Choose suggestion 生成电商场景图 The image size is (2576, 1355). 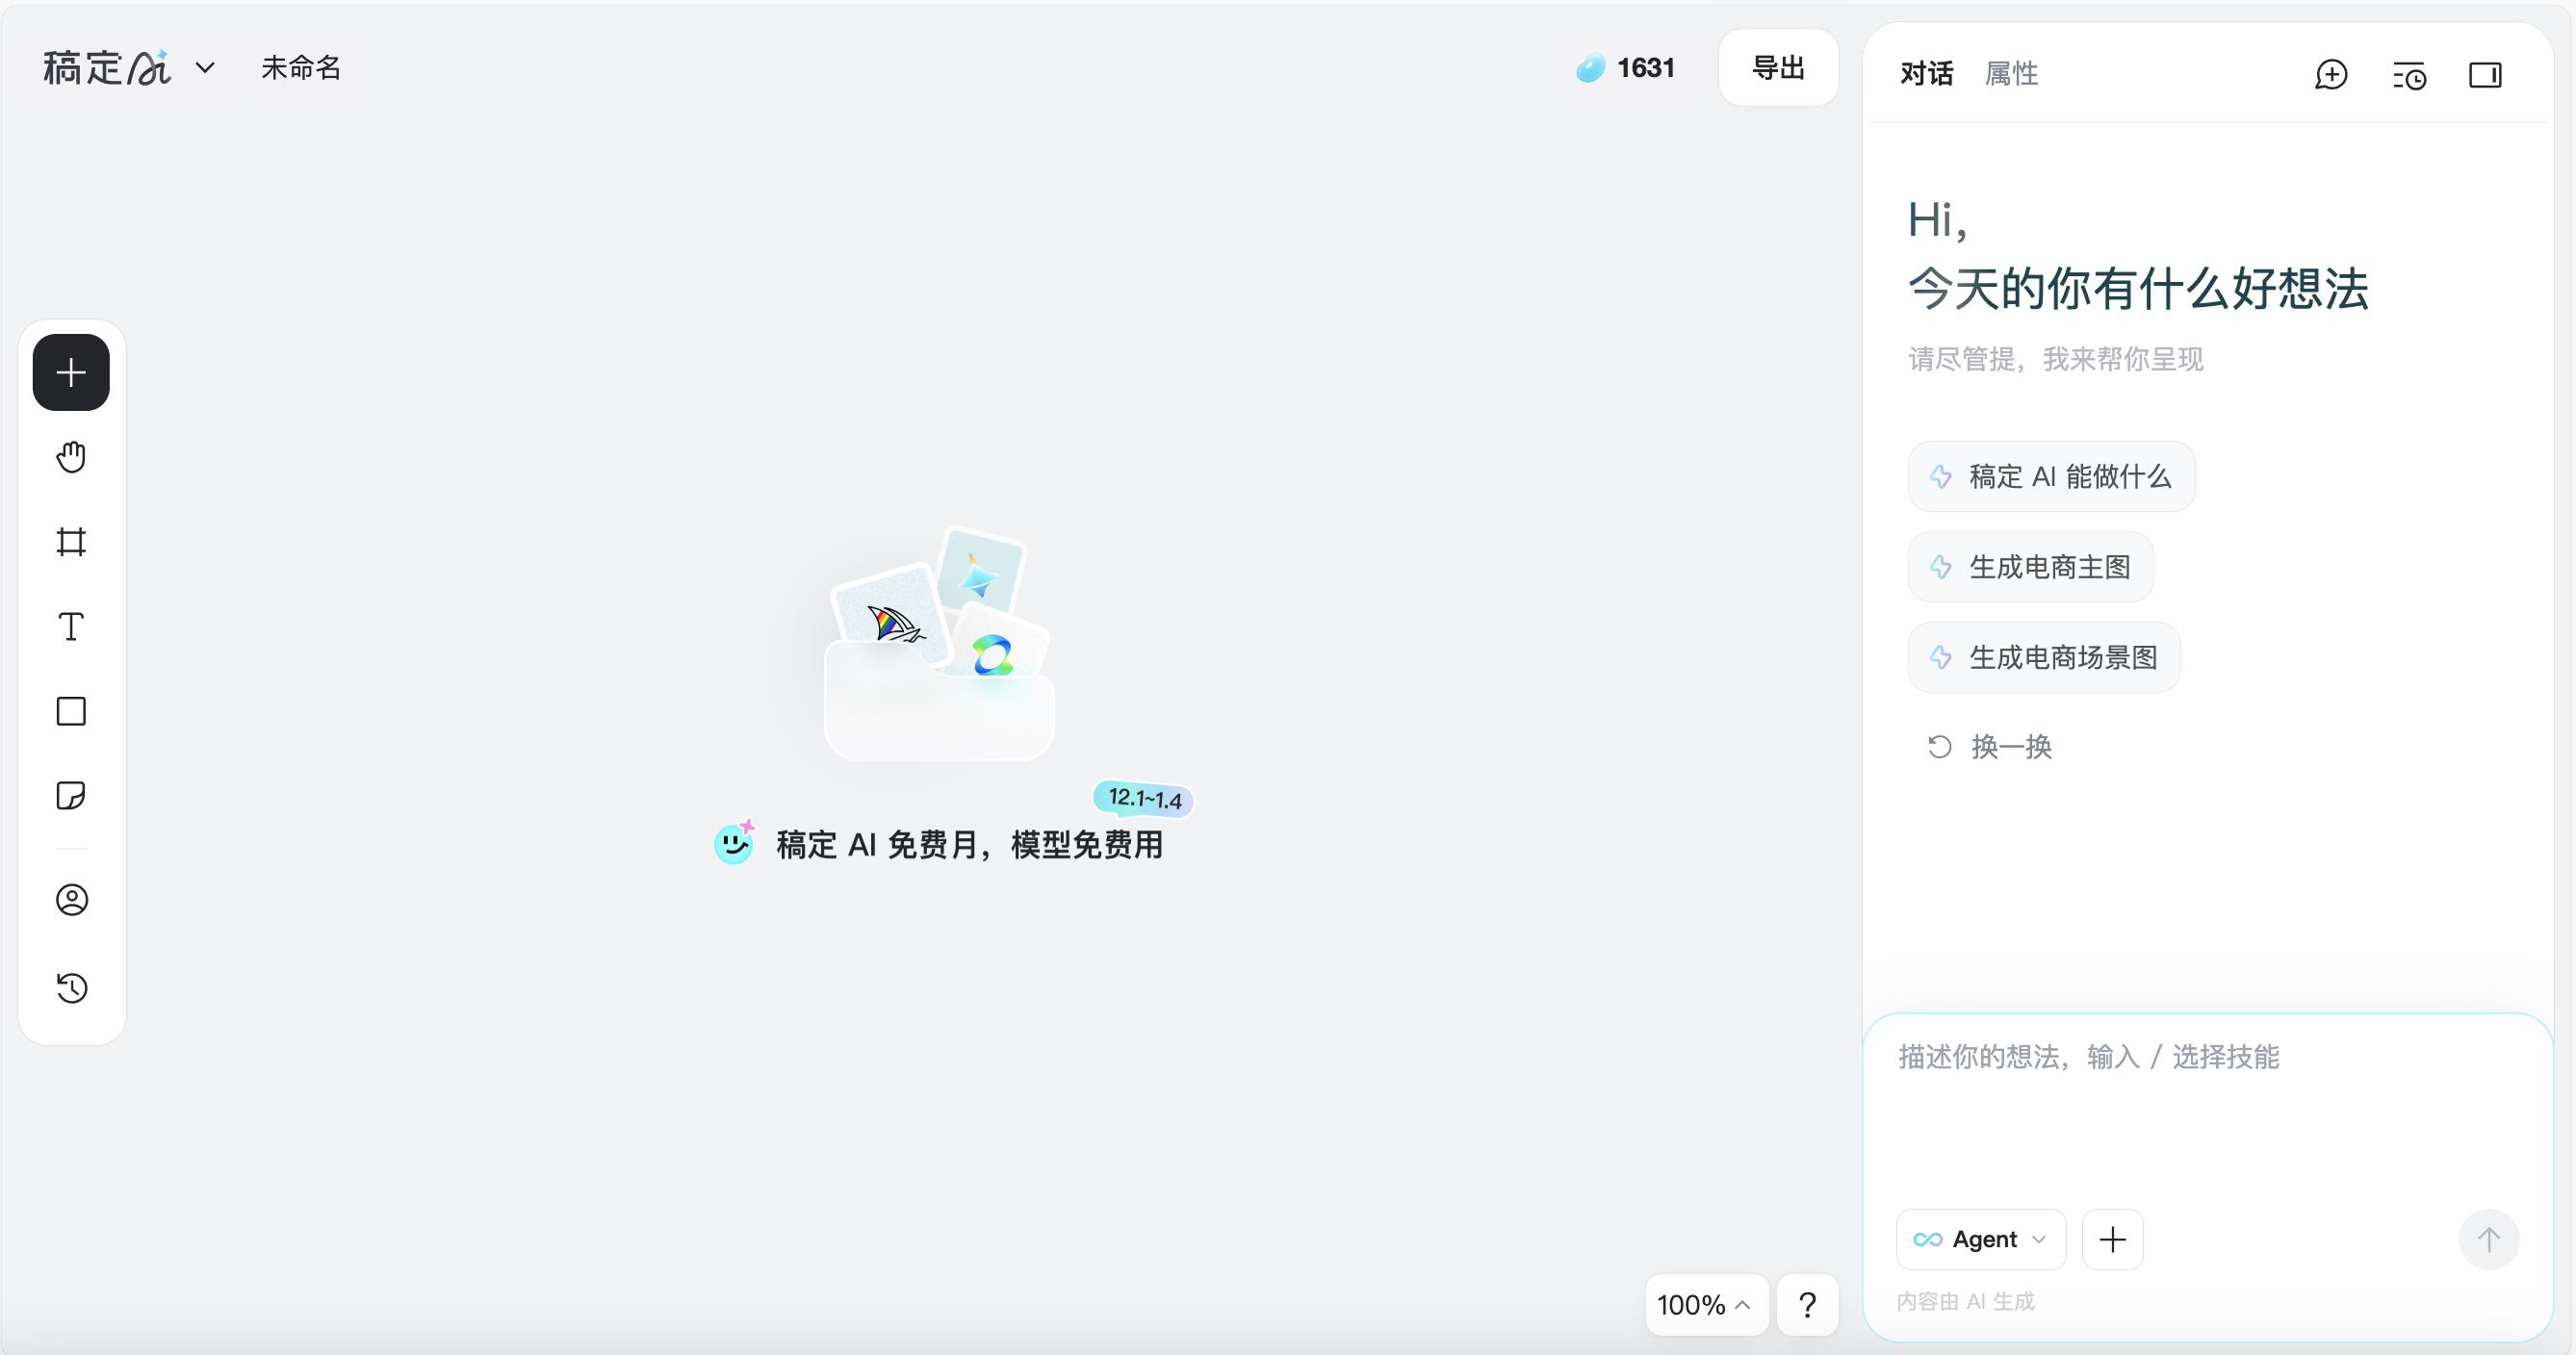[2044, 657]
